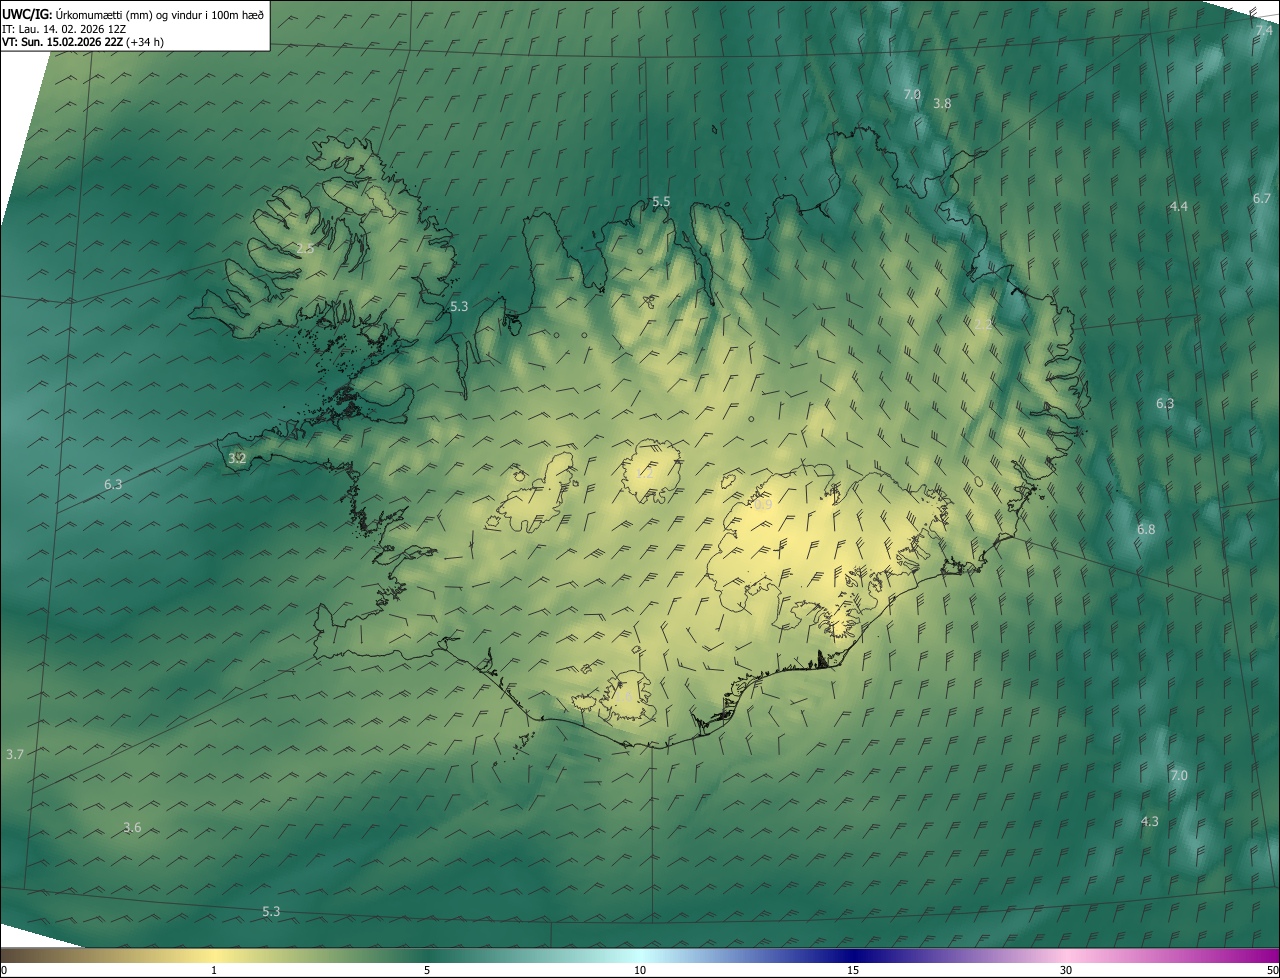
Task: Click the 5.5 value on north coast
Action: point(661,202)
